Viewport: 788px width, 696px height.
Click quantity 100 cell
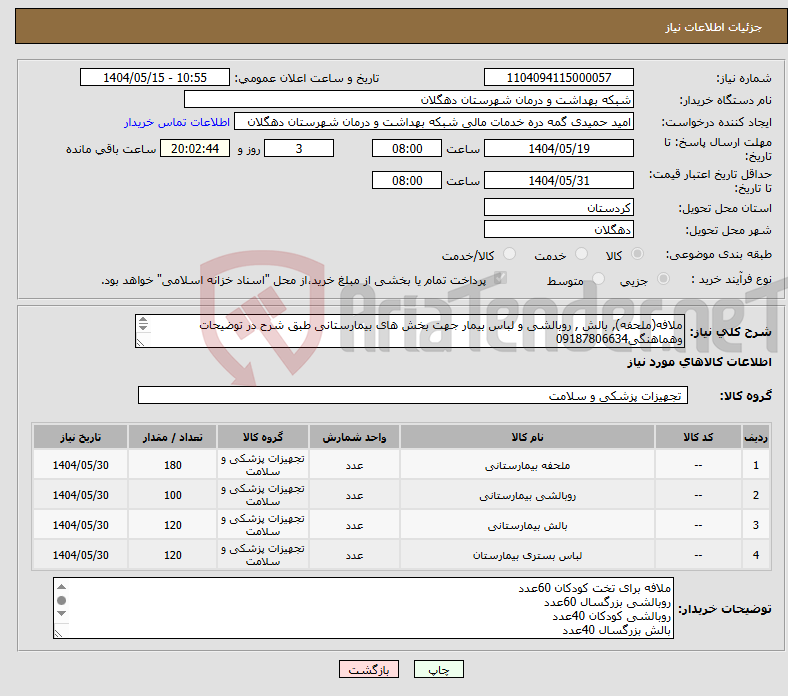[172, 495]
